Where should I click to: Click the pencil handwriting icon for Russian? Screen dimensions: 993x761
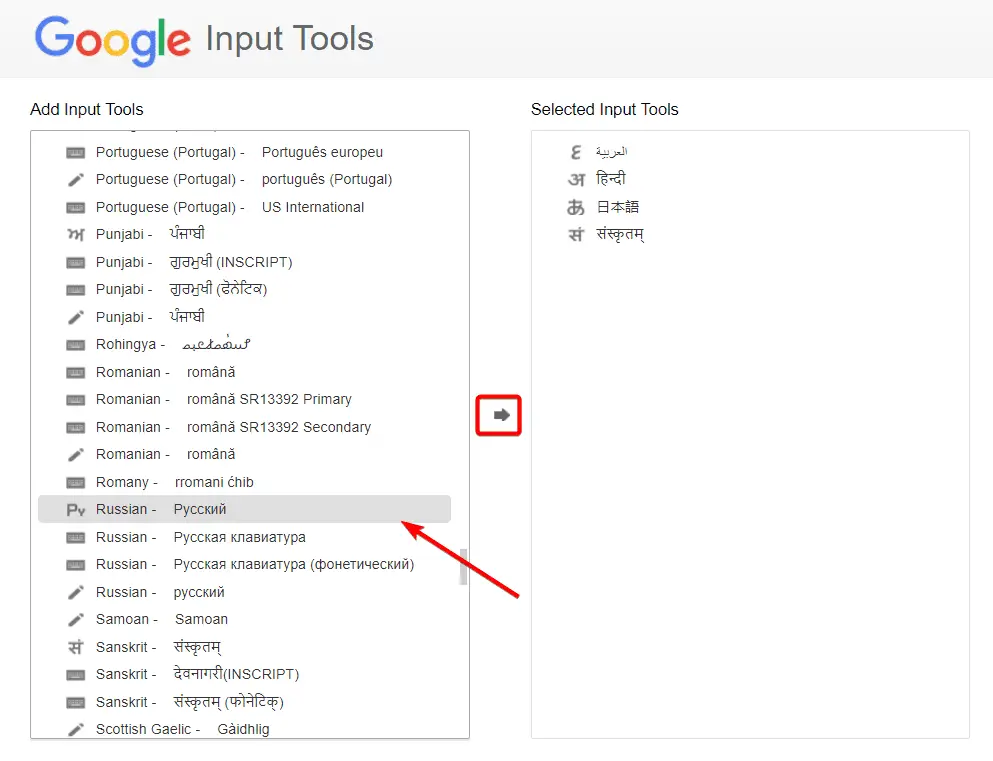(75, 593)
